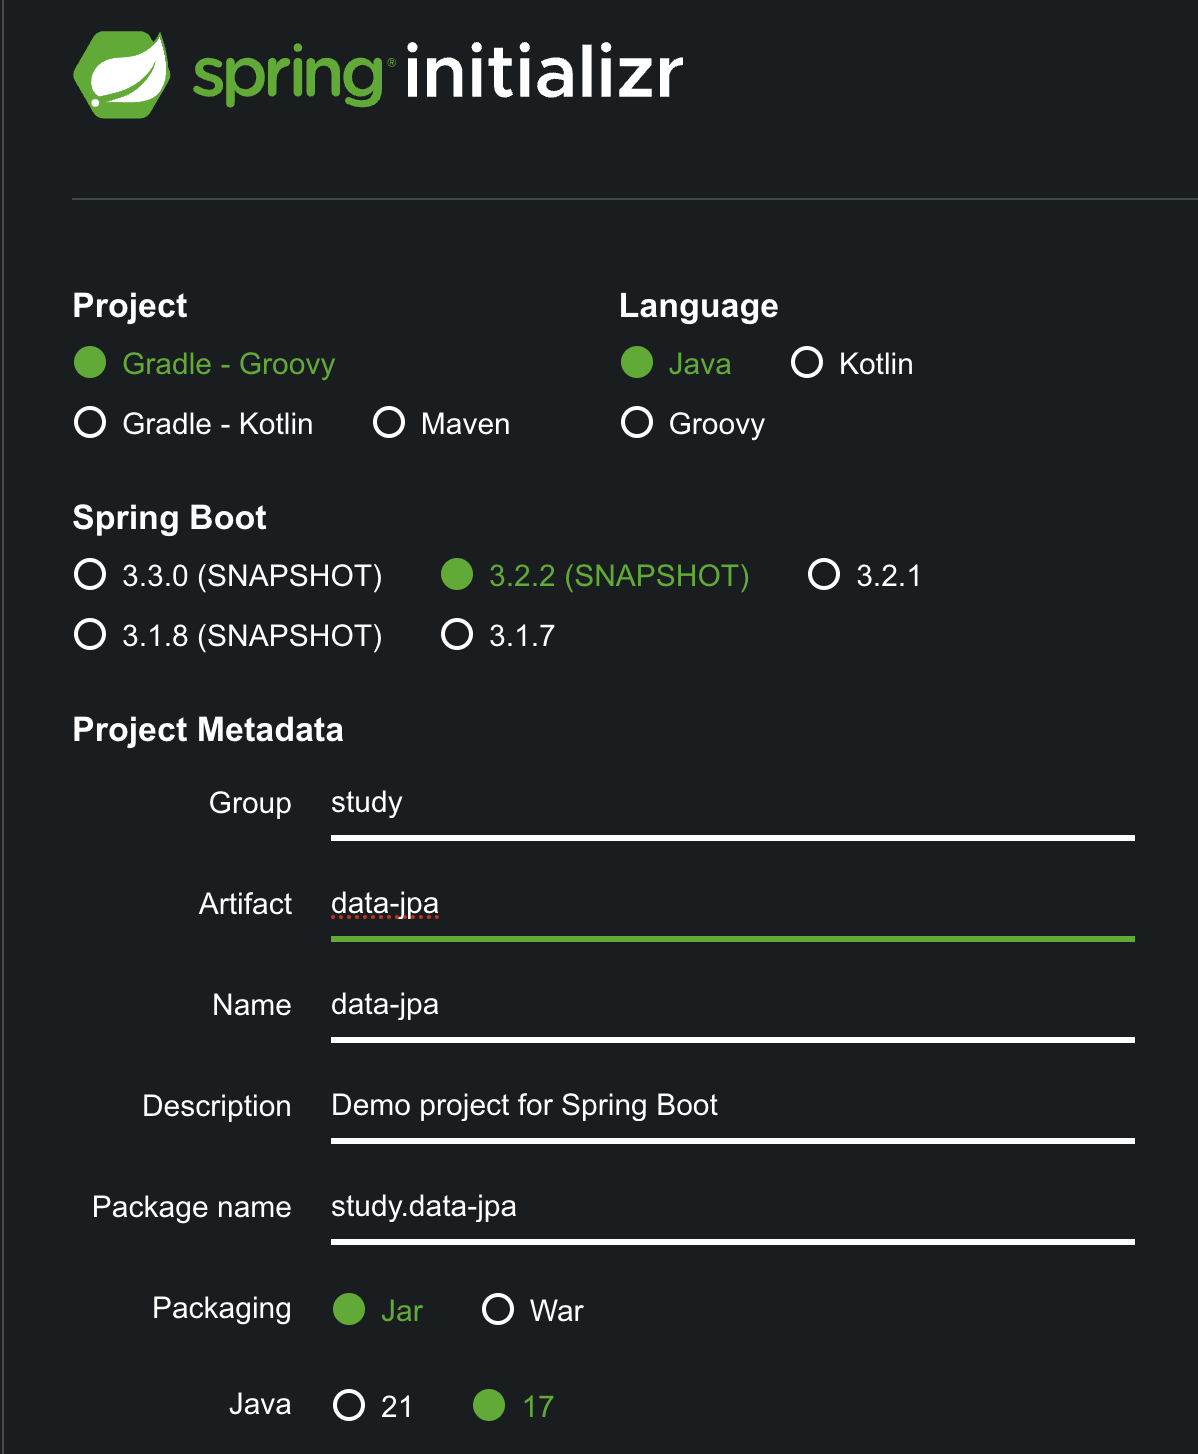This screenshot has width=1198, height=1454.
Task: Pick Java as the language
Action: [x=637, y=363]
